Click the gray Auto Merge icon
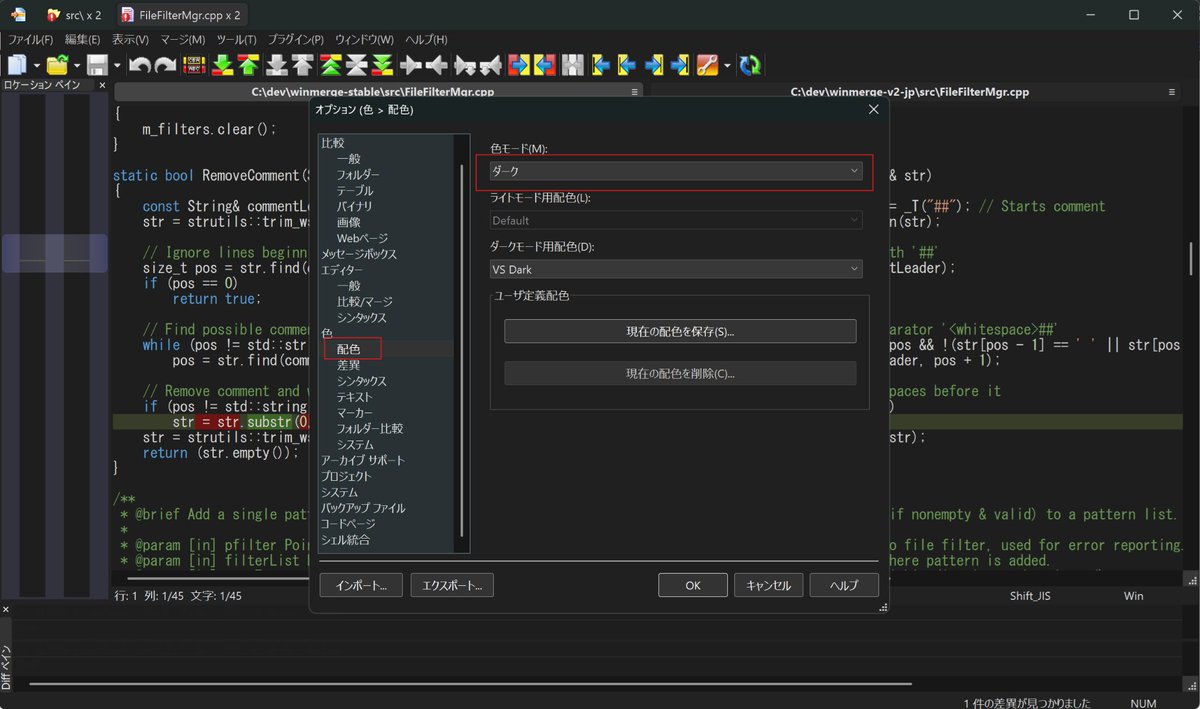This screenshot has width=1200, height=709. point(573,65)
